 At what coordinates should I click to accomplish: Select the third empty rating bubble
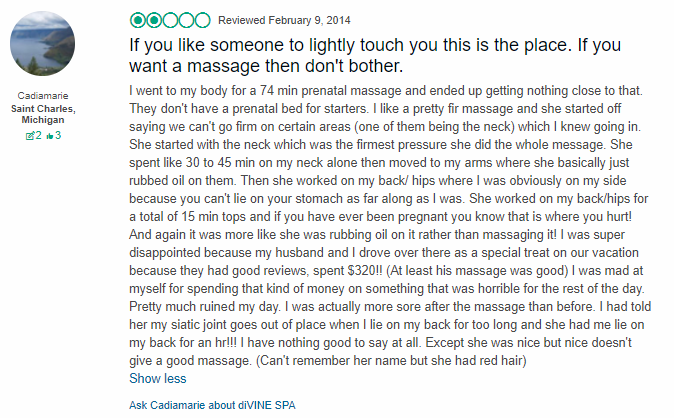170,20
